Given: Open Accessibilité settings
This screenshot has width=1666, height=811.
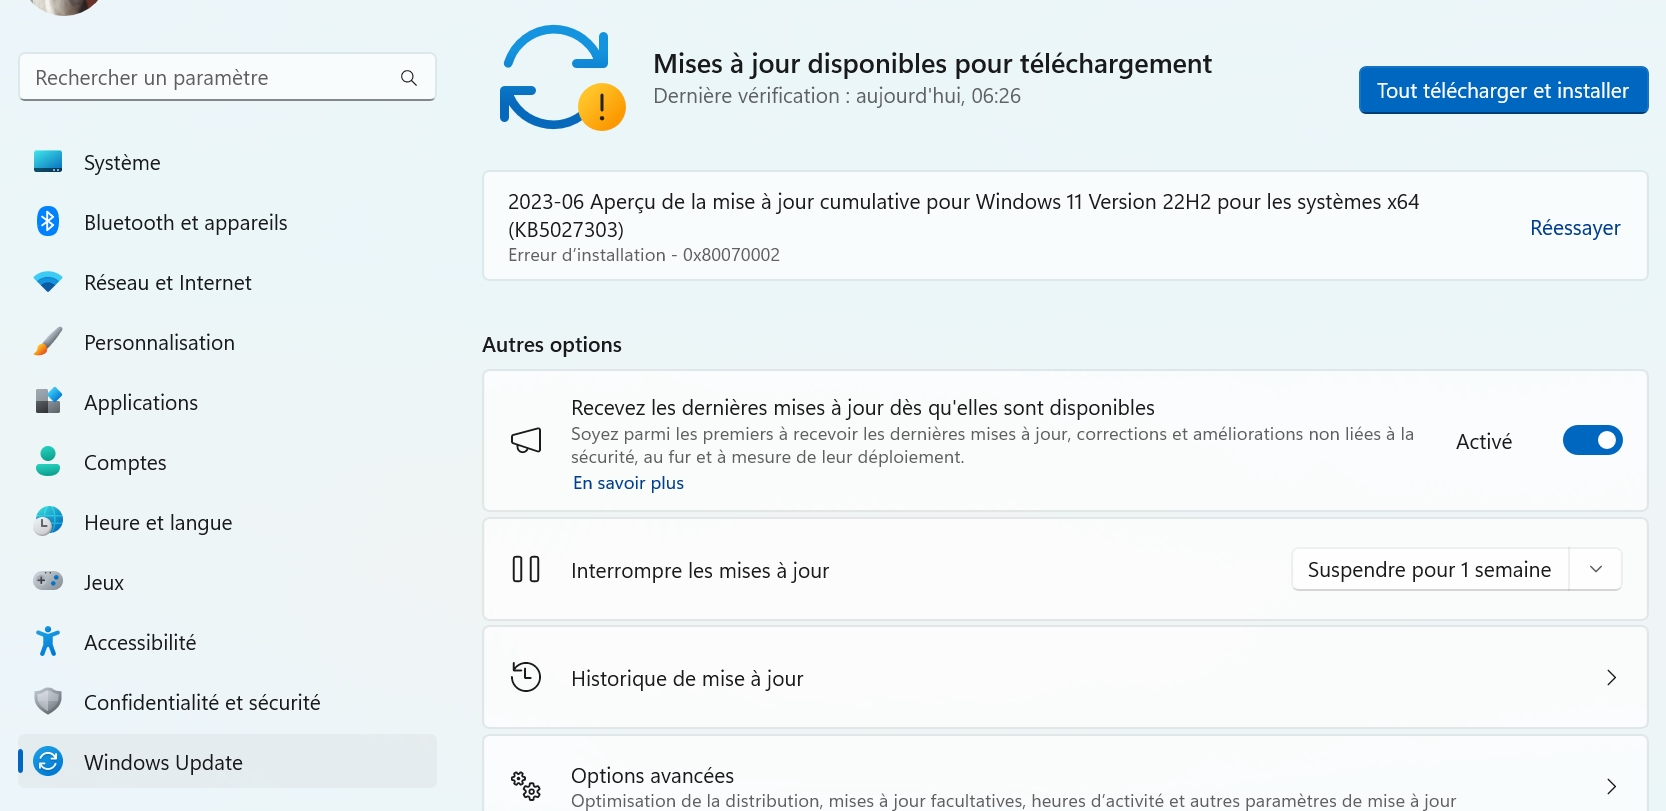Looking at the screenshot, I should click(x=227, y=642).
